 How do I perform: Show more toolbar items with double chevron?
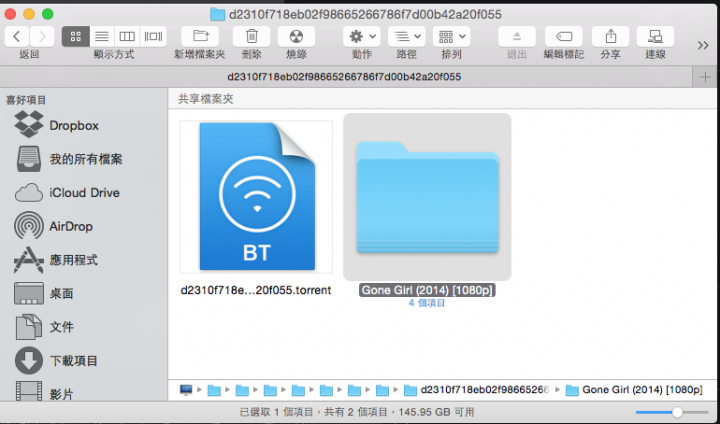coord(703,45)
